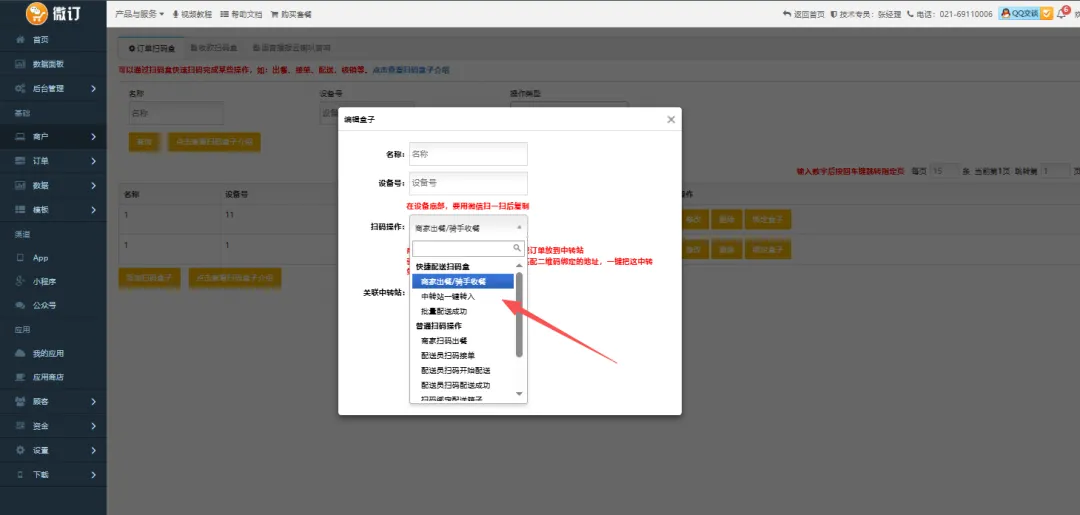This screenshot has width=1080, height=515.
Task: Click the 查询 button
Action: (x=145, y=142)
